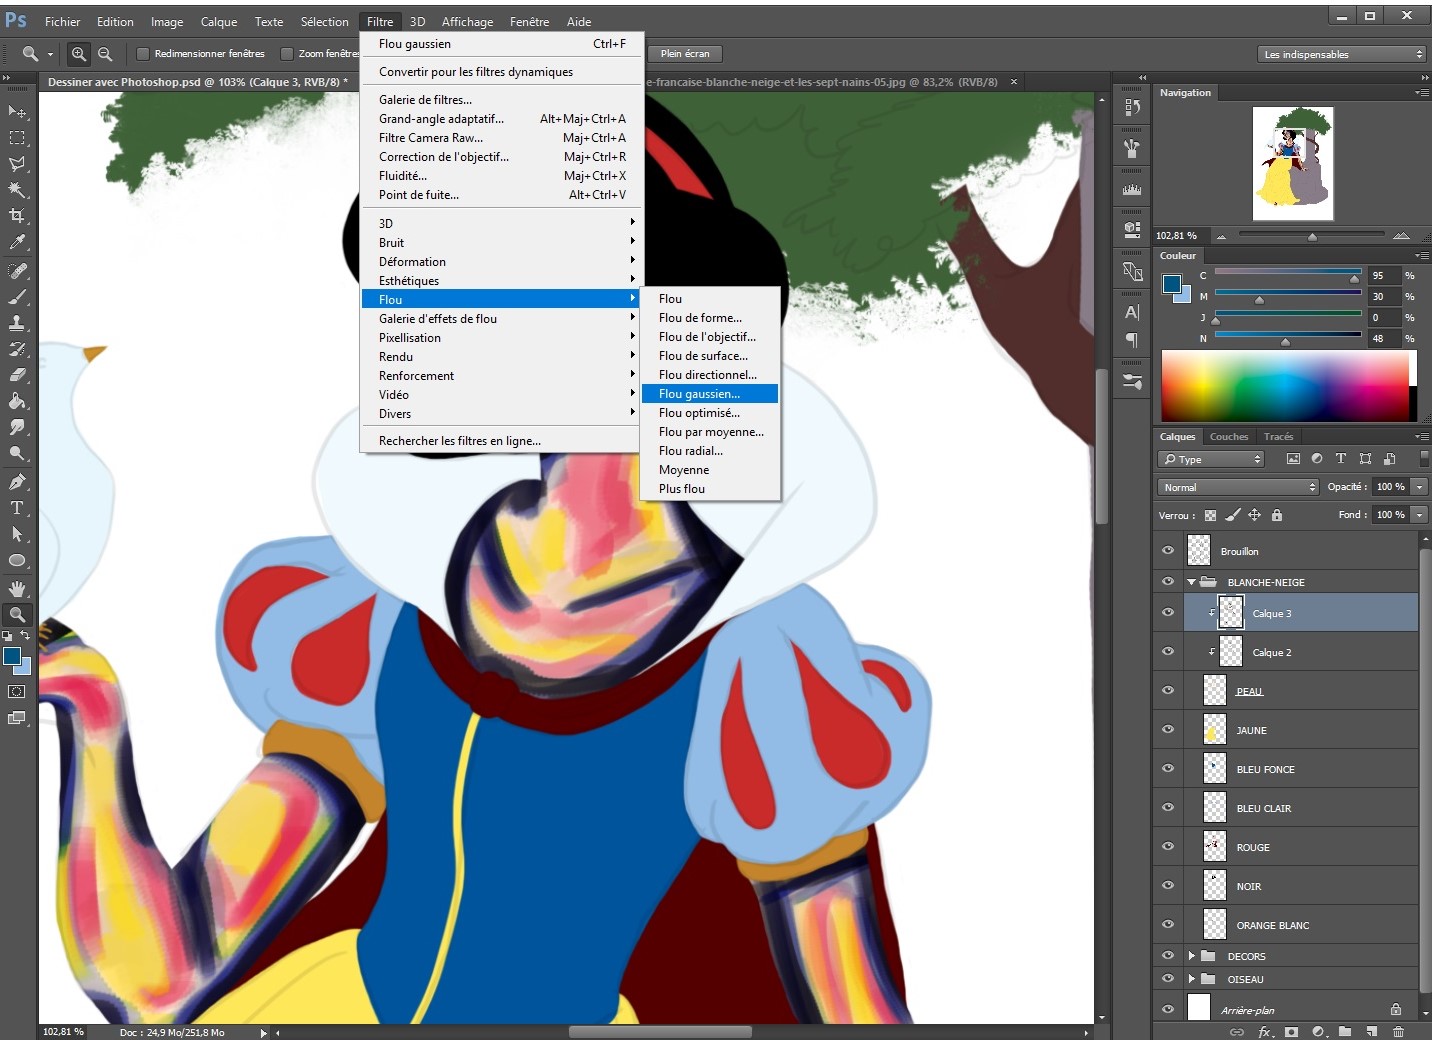Select the Horizontal Type tool
This screenshot has width=1432, height=1040.
tap(17, 508)
